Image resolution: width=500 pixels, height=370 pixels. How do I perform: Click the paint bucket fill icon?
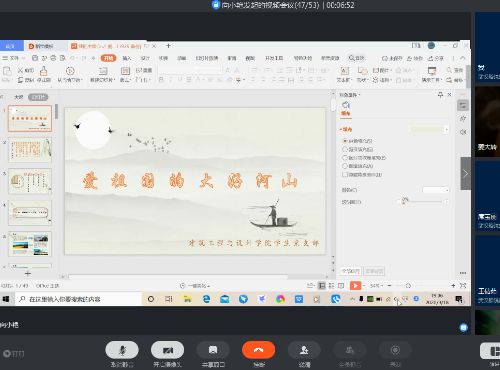(346, 105)
